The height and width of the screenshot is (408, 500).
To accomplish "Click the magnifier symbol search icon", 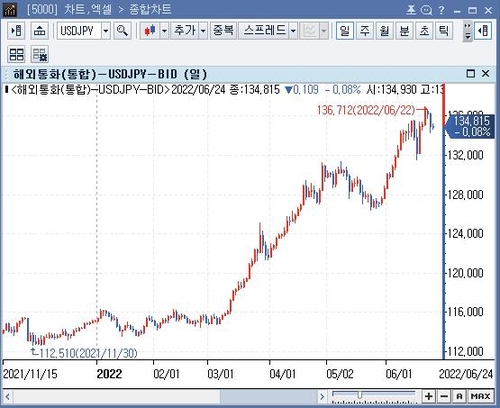I will 122,31.
